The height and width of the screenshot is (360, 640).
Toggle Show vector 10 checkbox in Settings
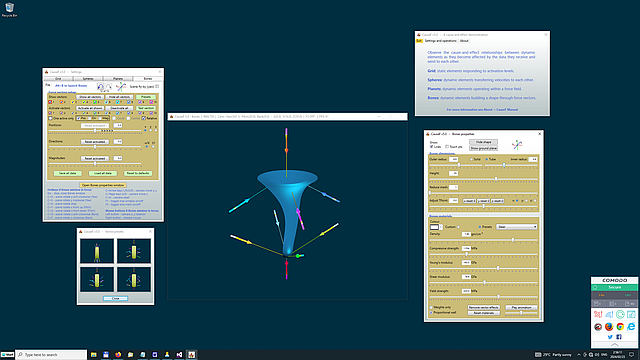click(x=151, y=102)
